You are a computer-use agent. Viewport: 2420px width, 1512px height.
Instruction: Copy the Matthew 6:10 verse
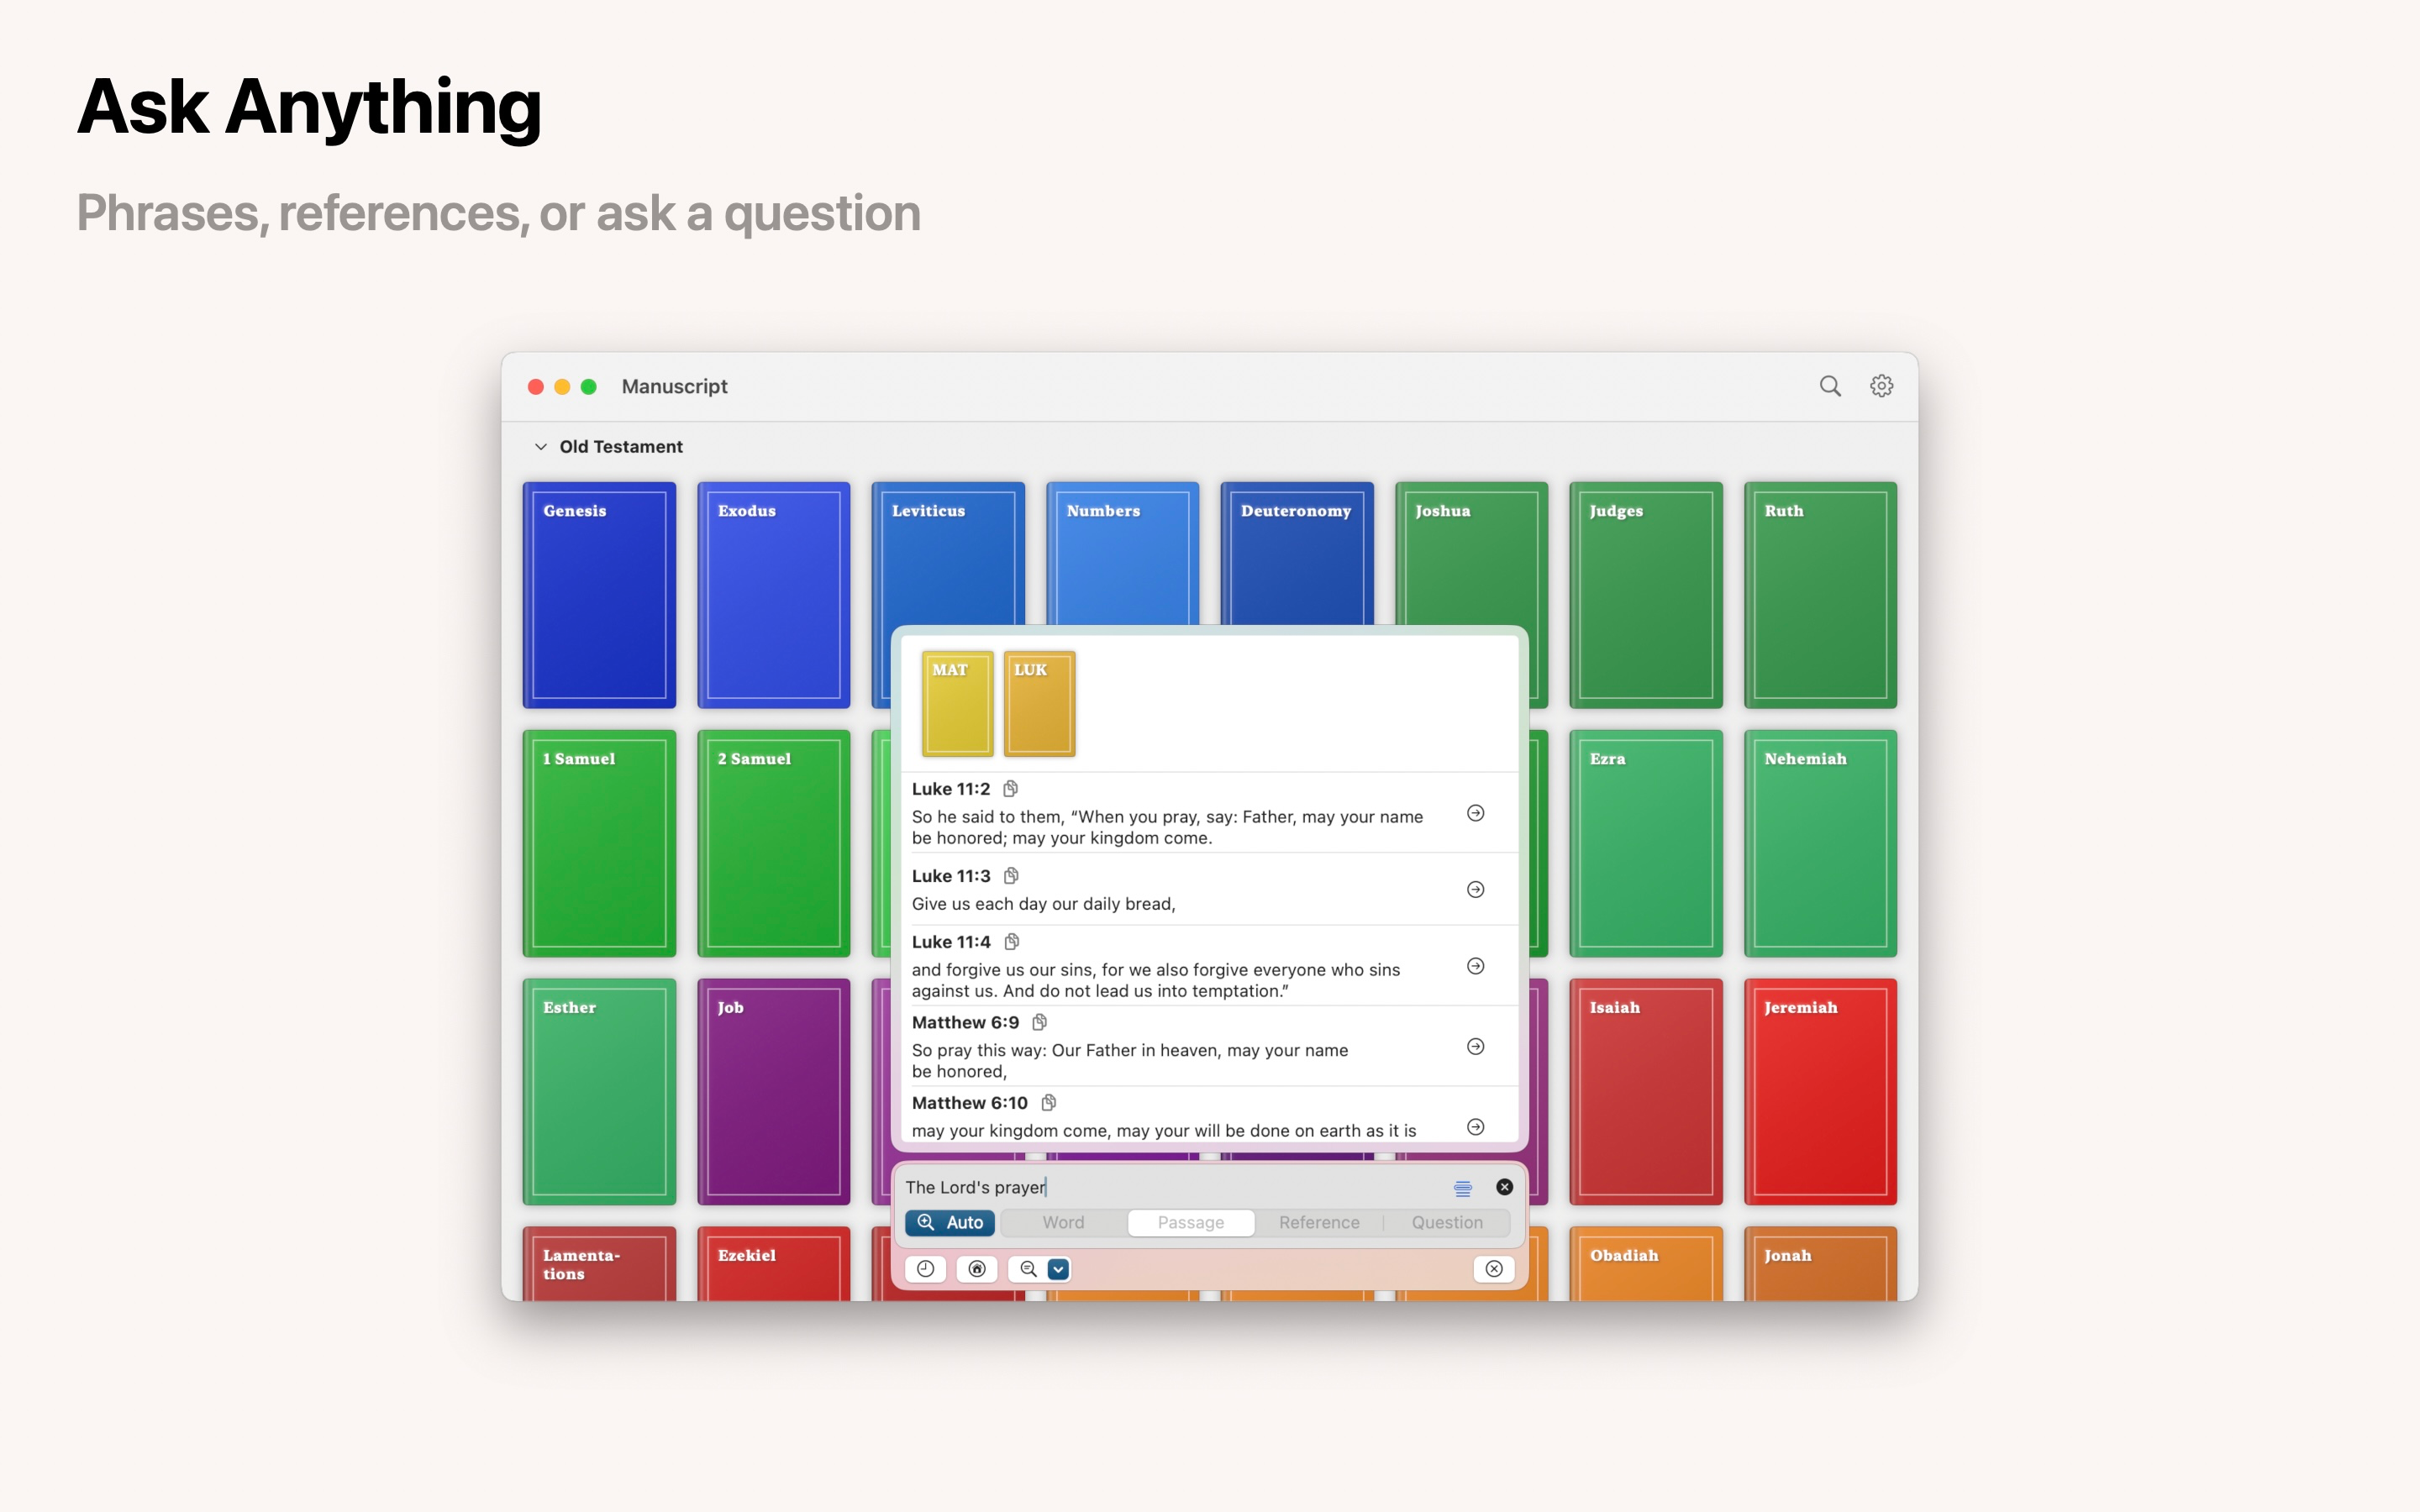click(1048, 1103)
